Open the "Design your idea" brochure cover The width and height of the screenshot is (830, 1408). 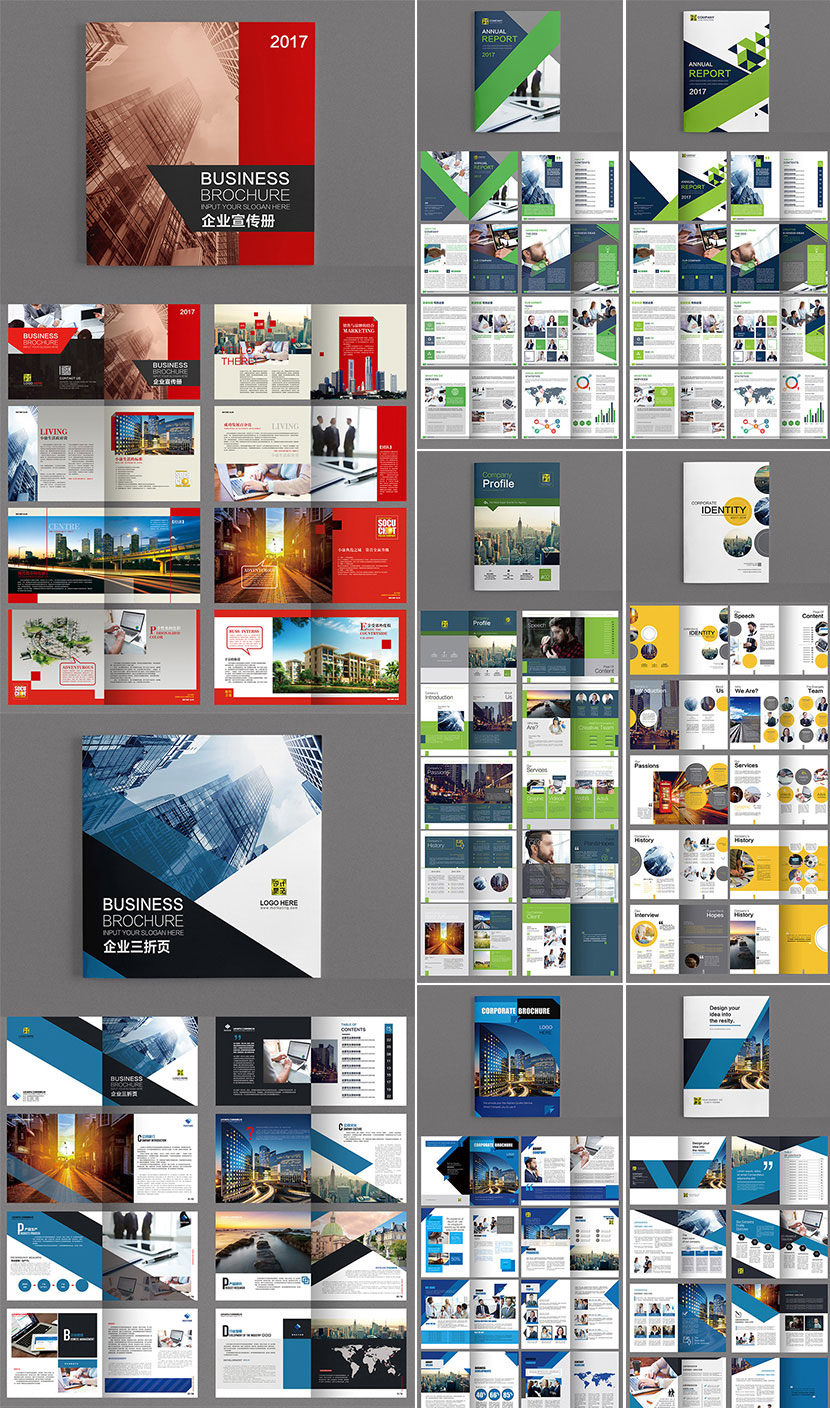tap(726, 1056)
